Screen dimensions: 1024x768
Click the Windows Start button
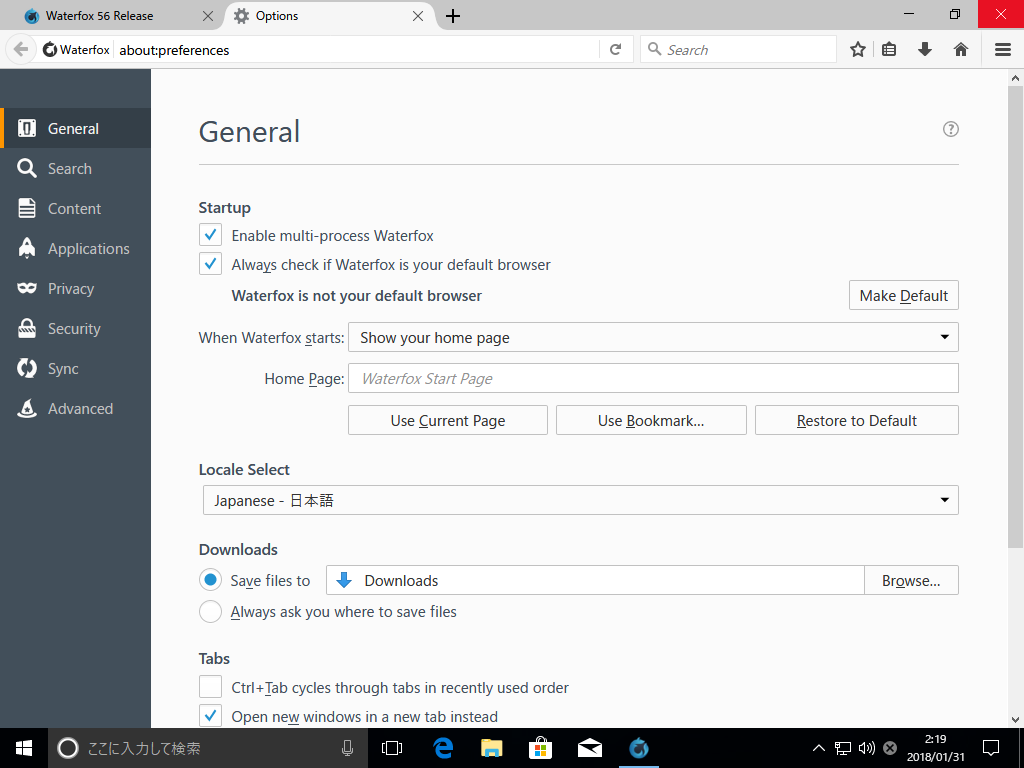pos(24,748)
